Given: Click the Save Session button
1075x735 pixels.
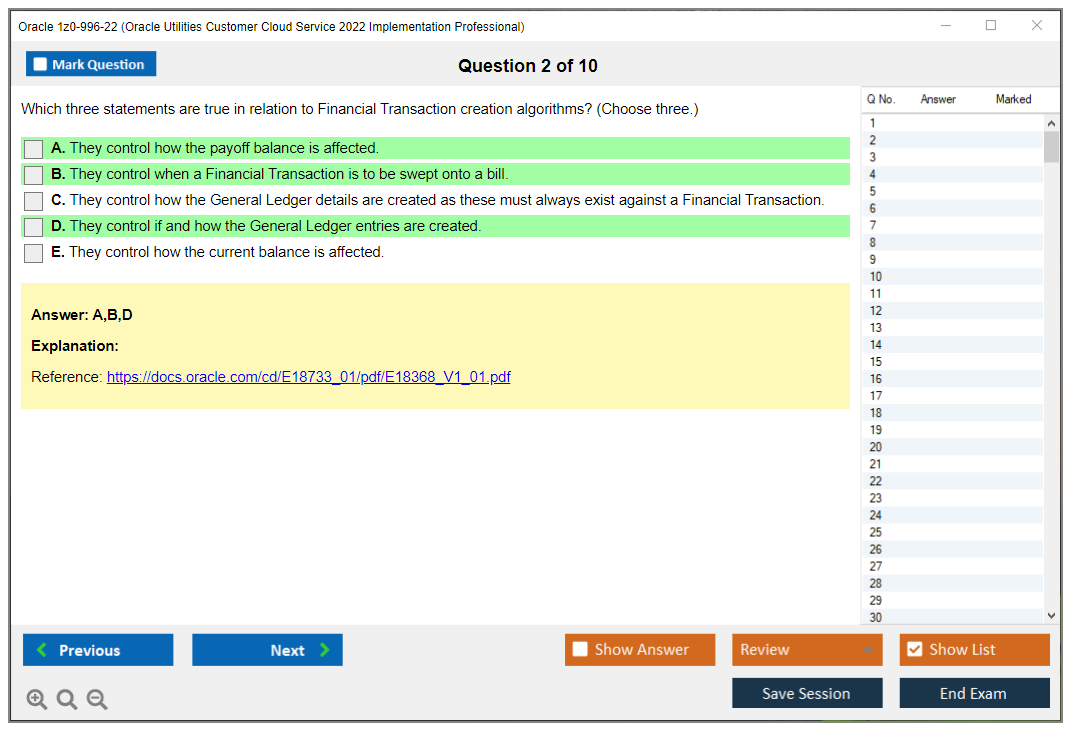Looking at the screenshot, I should (807, 692).
